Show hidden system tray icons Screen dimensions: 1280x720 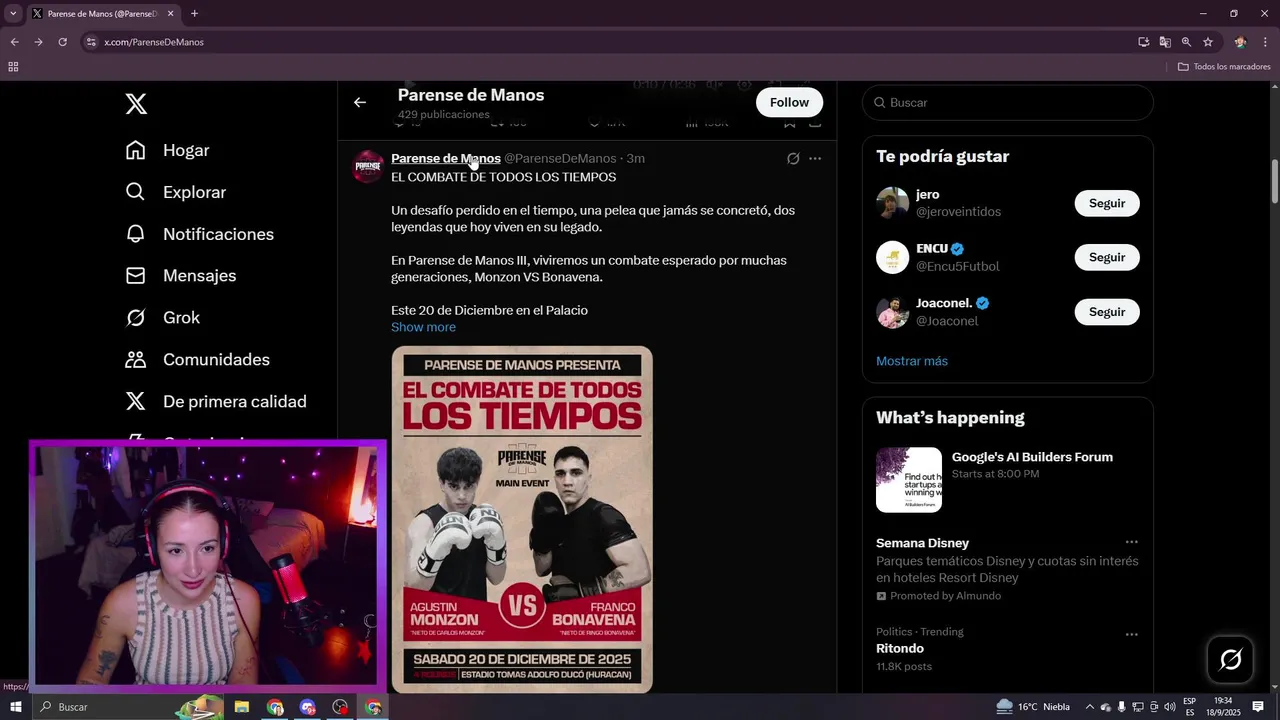1089,707
